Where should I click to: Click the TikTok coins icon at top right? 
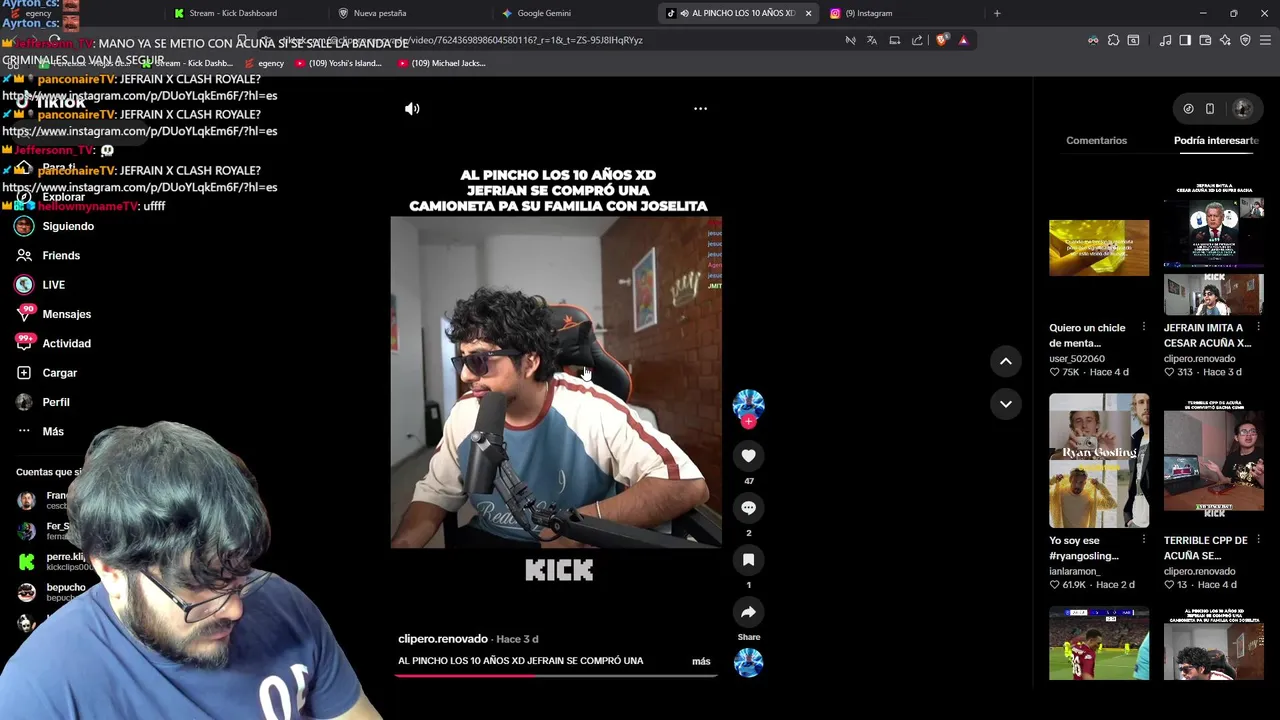tap(1188, 109)
